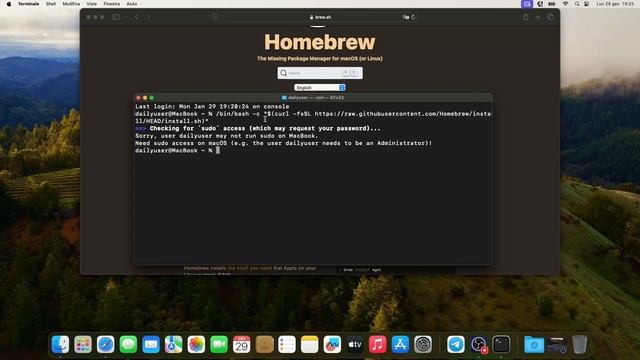Go back in Safari
640x360 pixels.
(137, 17)
